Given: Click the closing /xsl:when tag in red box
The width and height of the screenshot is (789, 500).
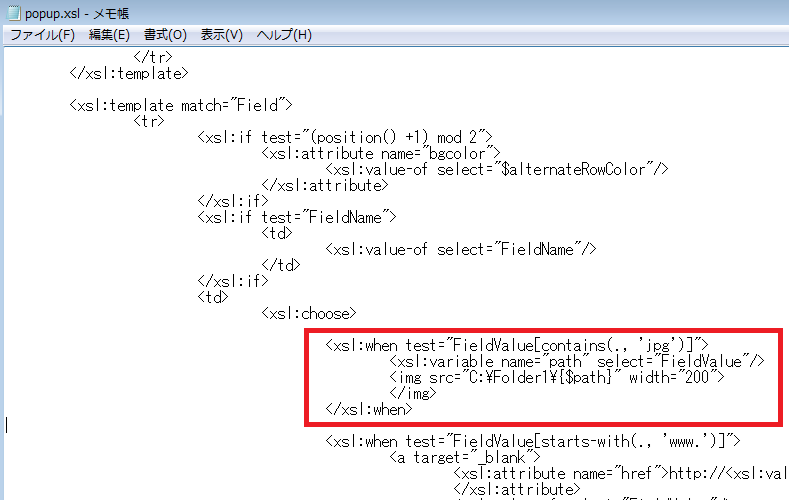Looking at the screenshot, I should [369, 409].
